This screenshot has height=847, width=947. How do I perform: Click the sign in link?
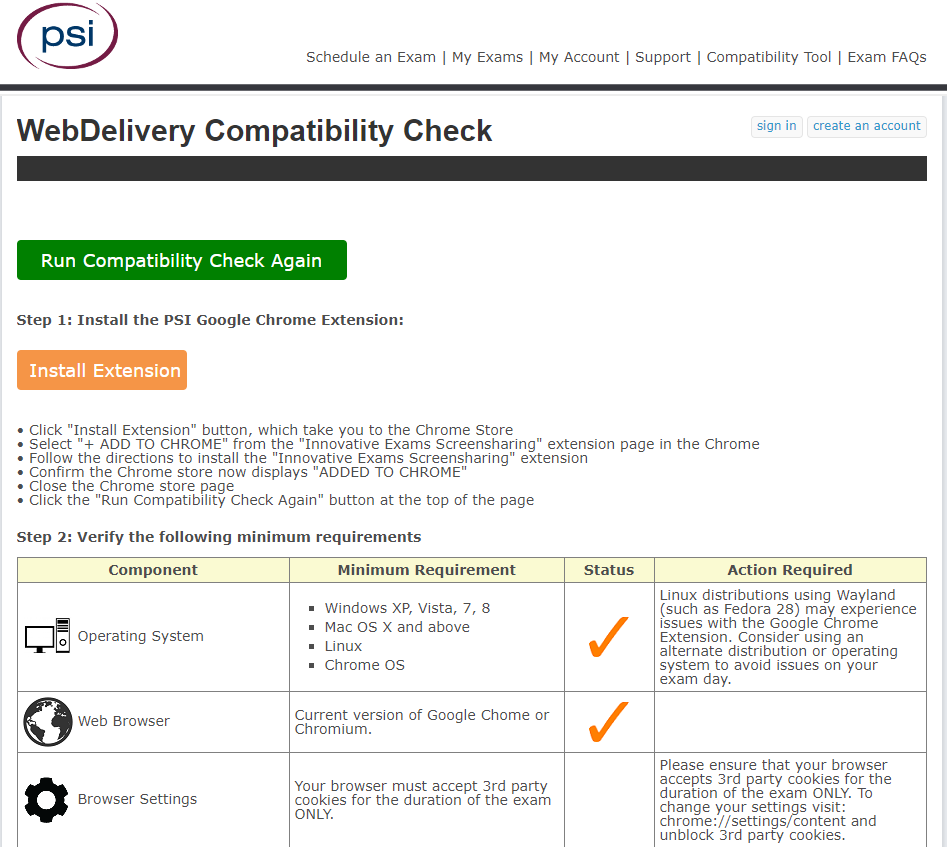pos(777,126)
